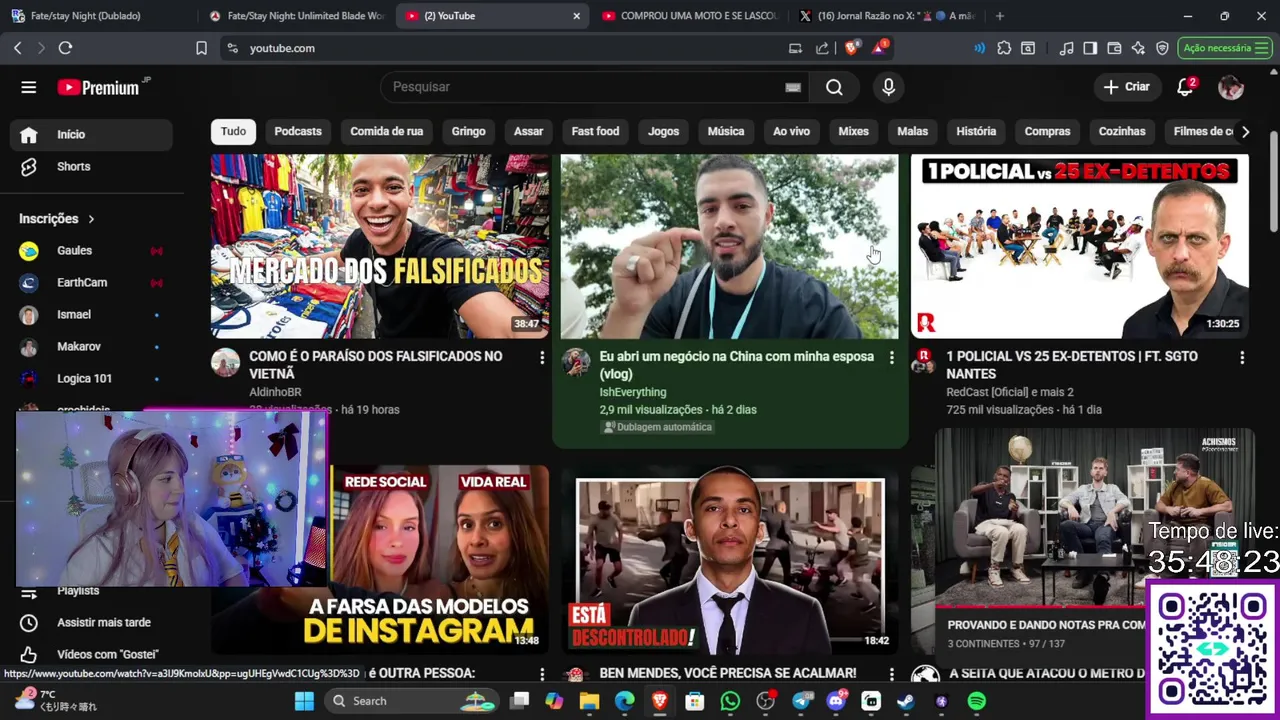Select the Comida de rua chip
The width and height of the screenshot is (1280, 720).
coord(386,131)
